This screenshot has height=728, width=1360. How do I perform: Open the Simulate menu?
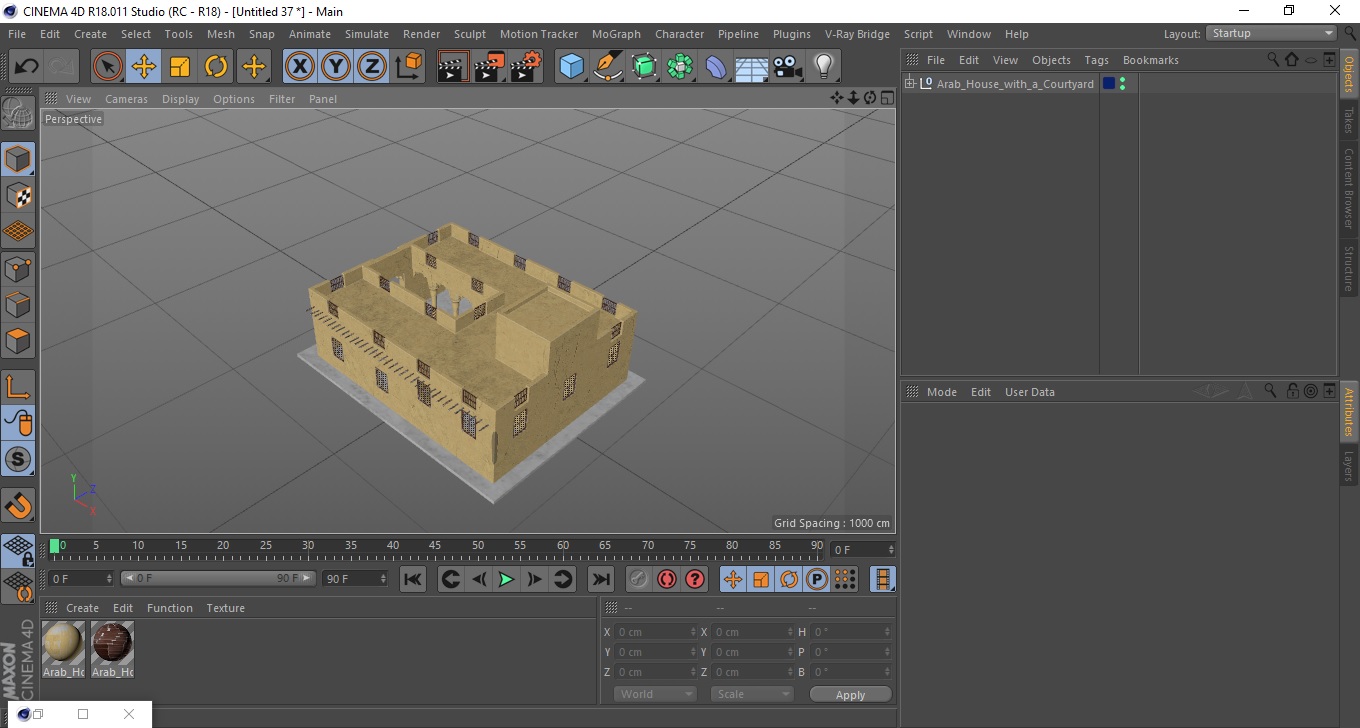point(367,34)
